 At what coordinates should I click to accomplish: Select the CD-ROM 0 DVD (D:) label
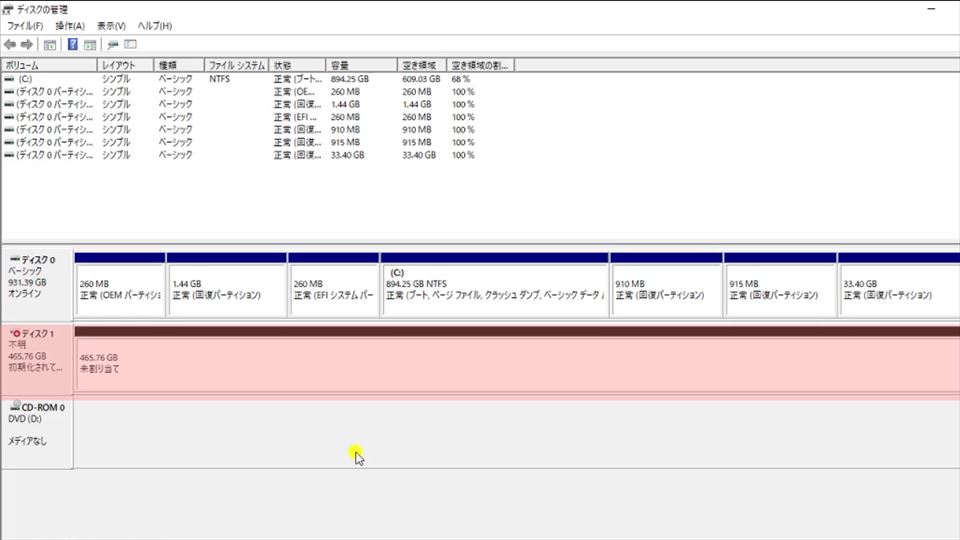tap(37, 433)
